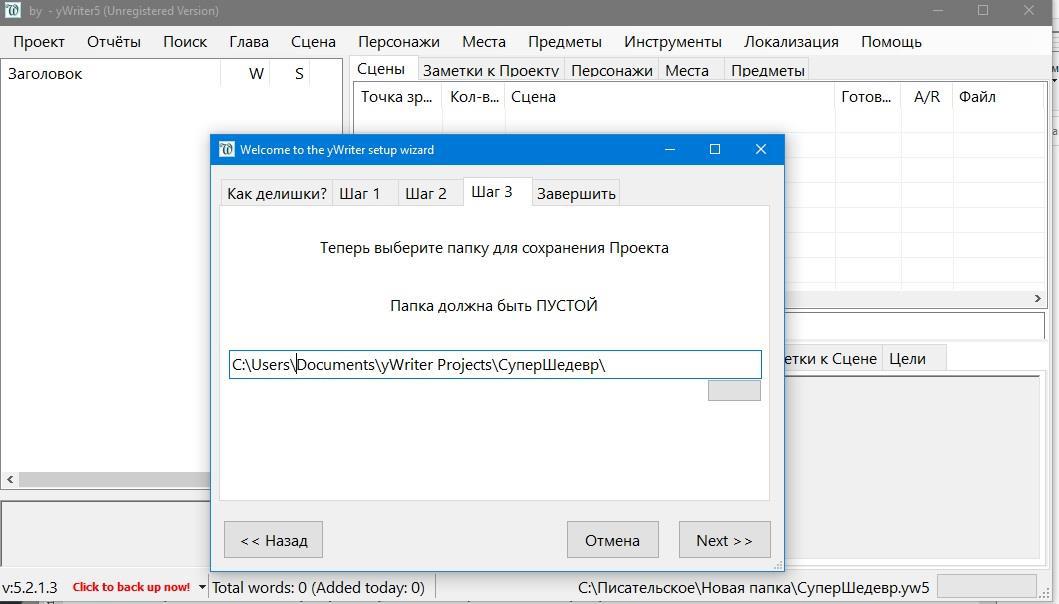Go to the Как делишки? tab
The height and width of the screenshot is (604, 1059).
pos(276,193)
